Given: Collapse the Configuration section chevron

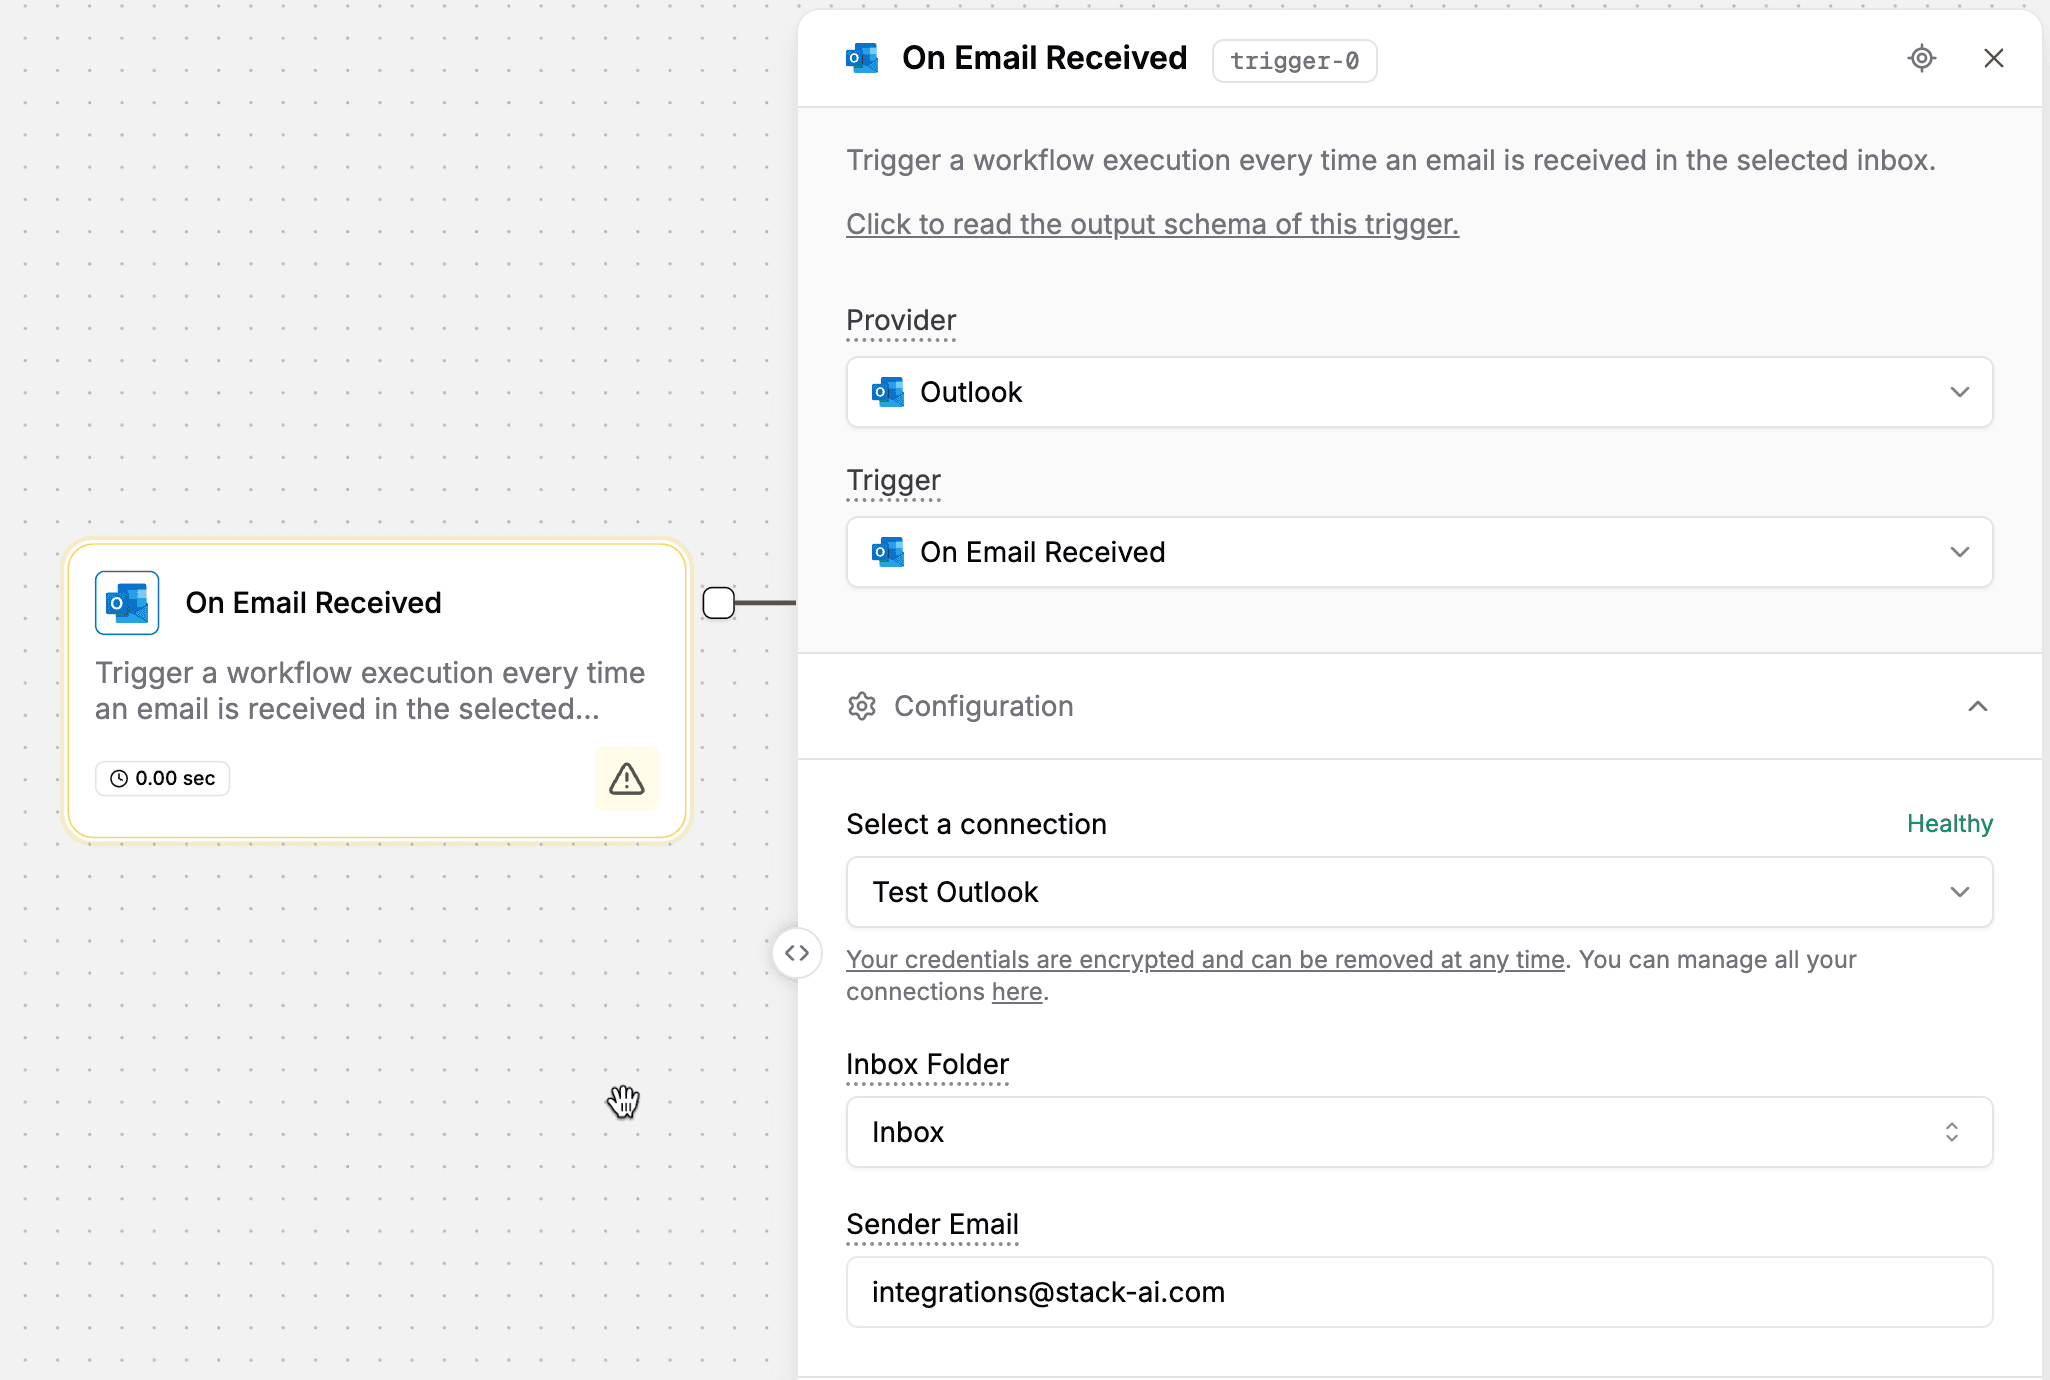Looking at the screenshot, I should tap(1977, 706).
